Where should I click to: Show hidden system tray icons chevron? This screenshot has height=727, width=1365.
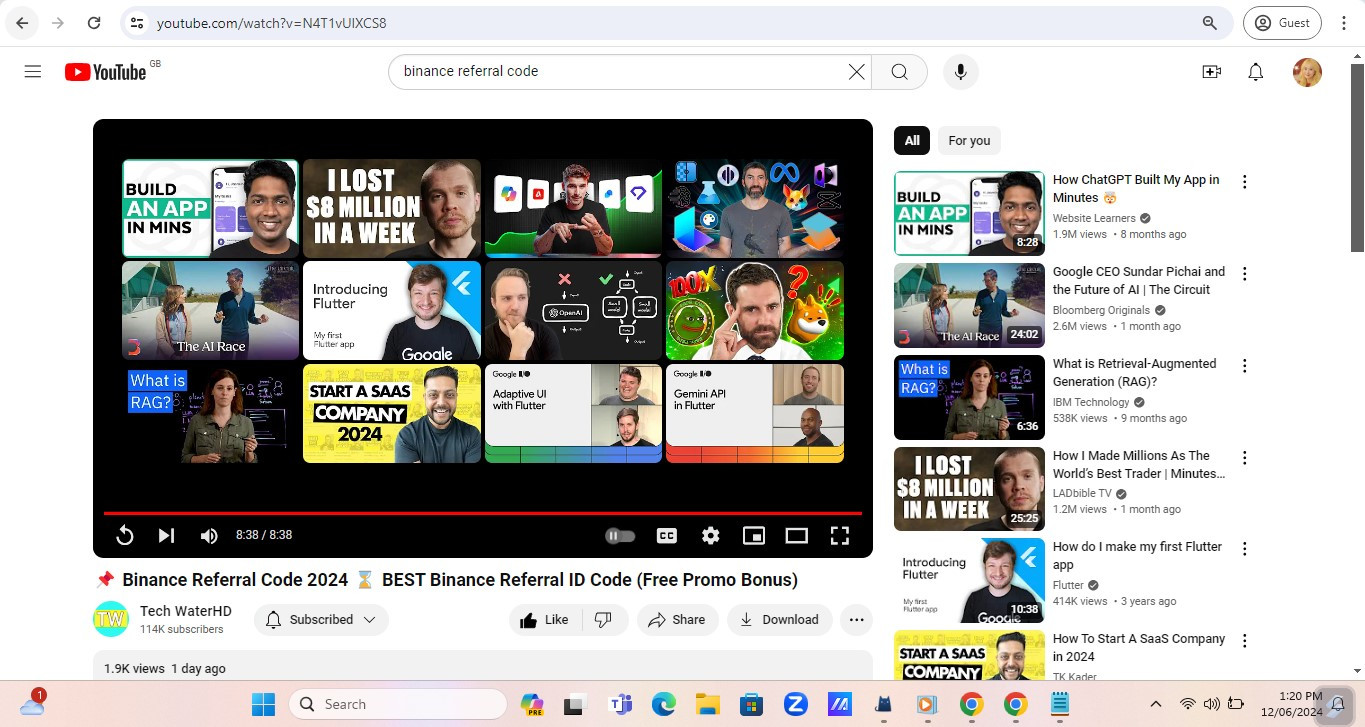point(1156,704)
